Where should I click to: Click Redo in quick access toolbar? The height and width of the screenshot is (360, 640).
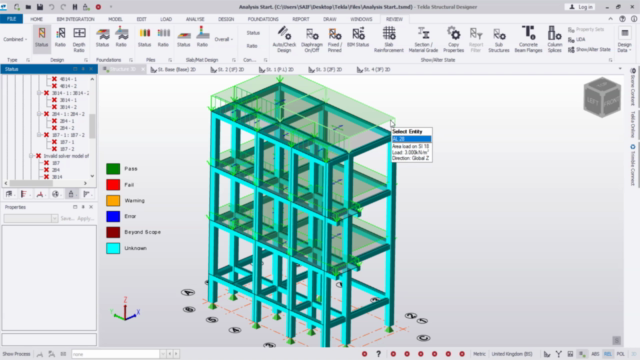tap(63, 7)
